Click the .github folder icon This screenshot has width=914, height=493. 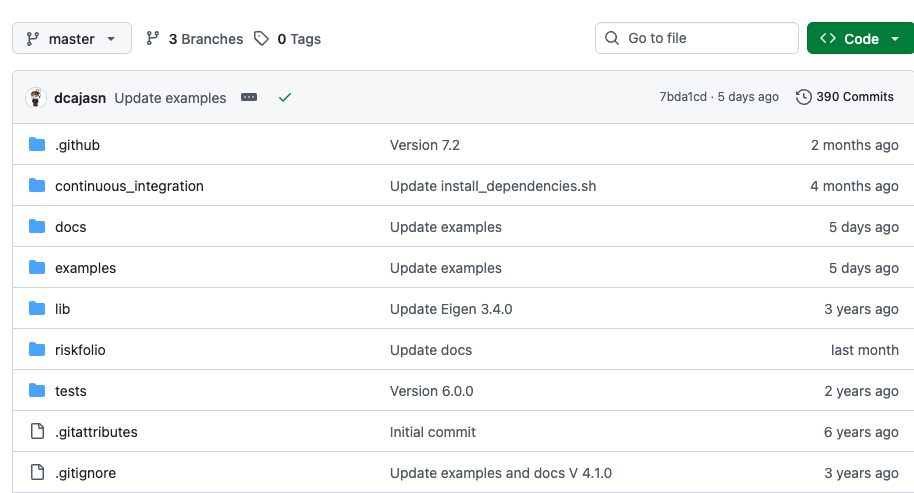(x=37, y=145)
